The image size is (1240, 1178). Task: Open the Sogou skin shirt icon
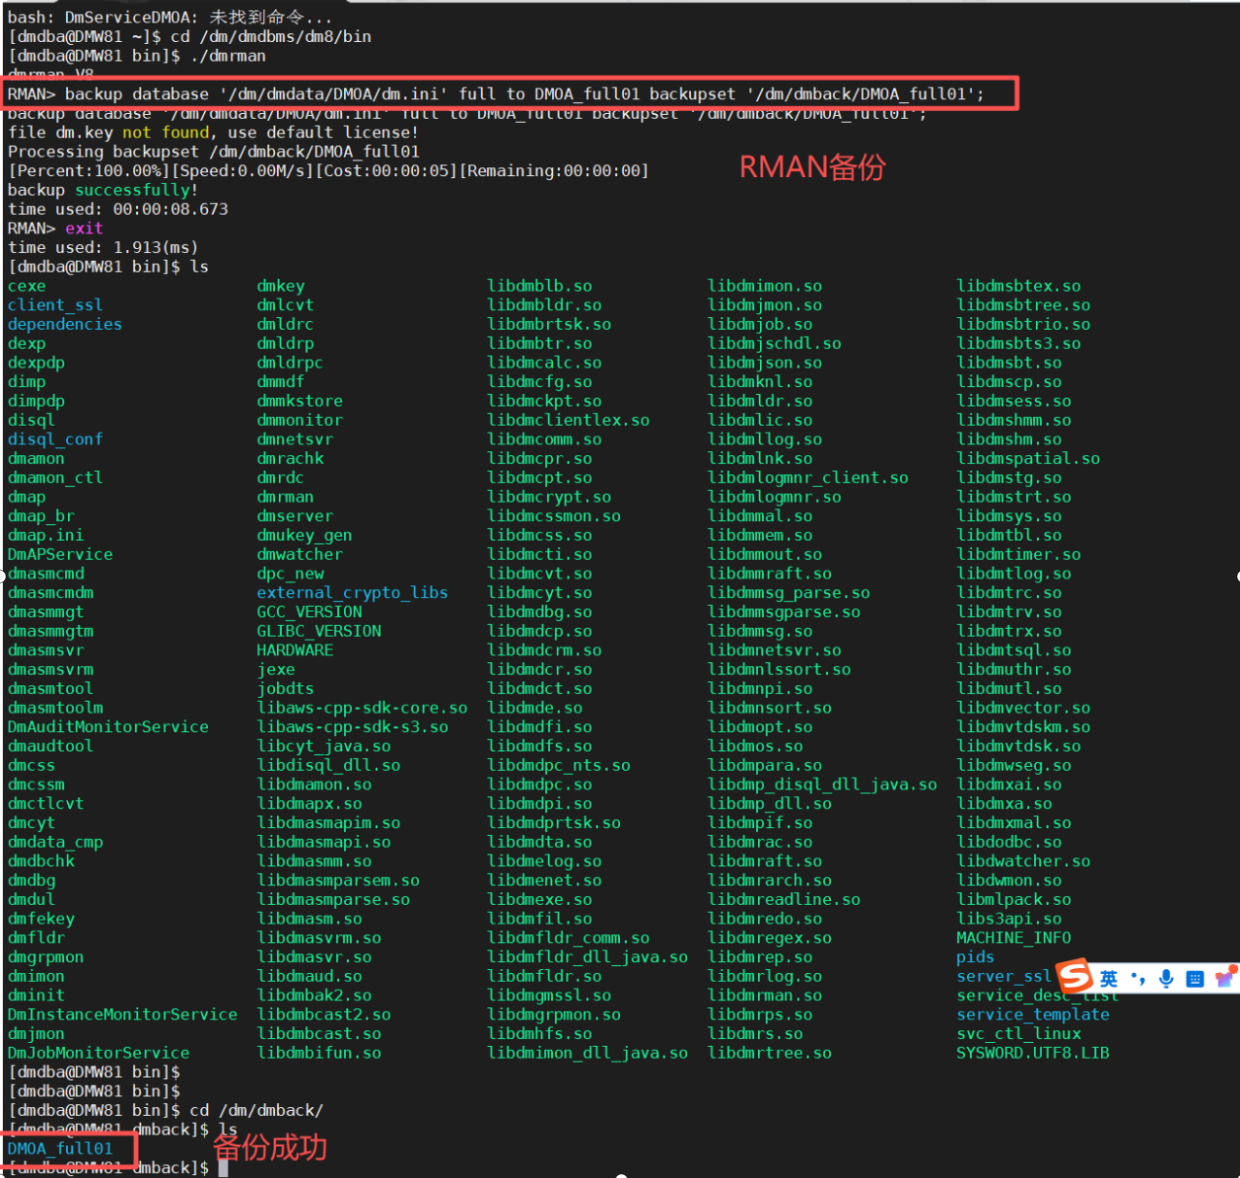point(1224,978)
